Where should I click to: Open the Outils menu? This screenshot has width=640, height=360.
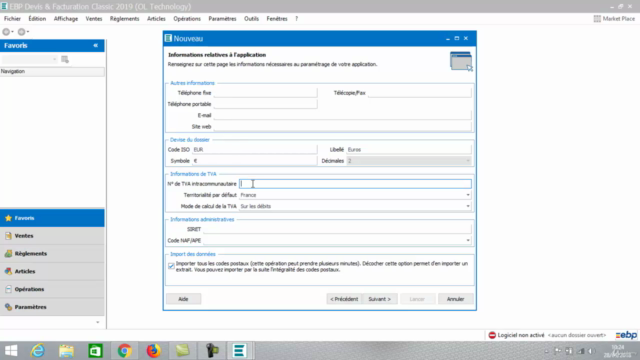click(251, 19)
